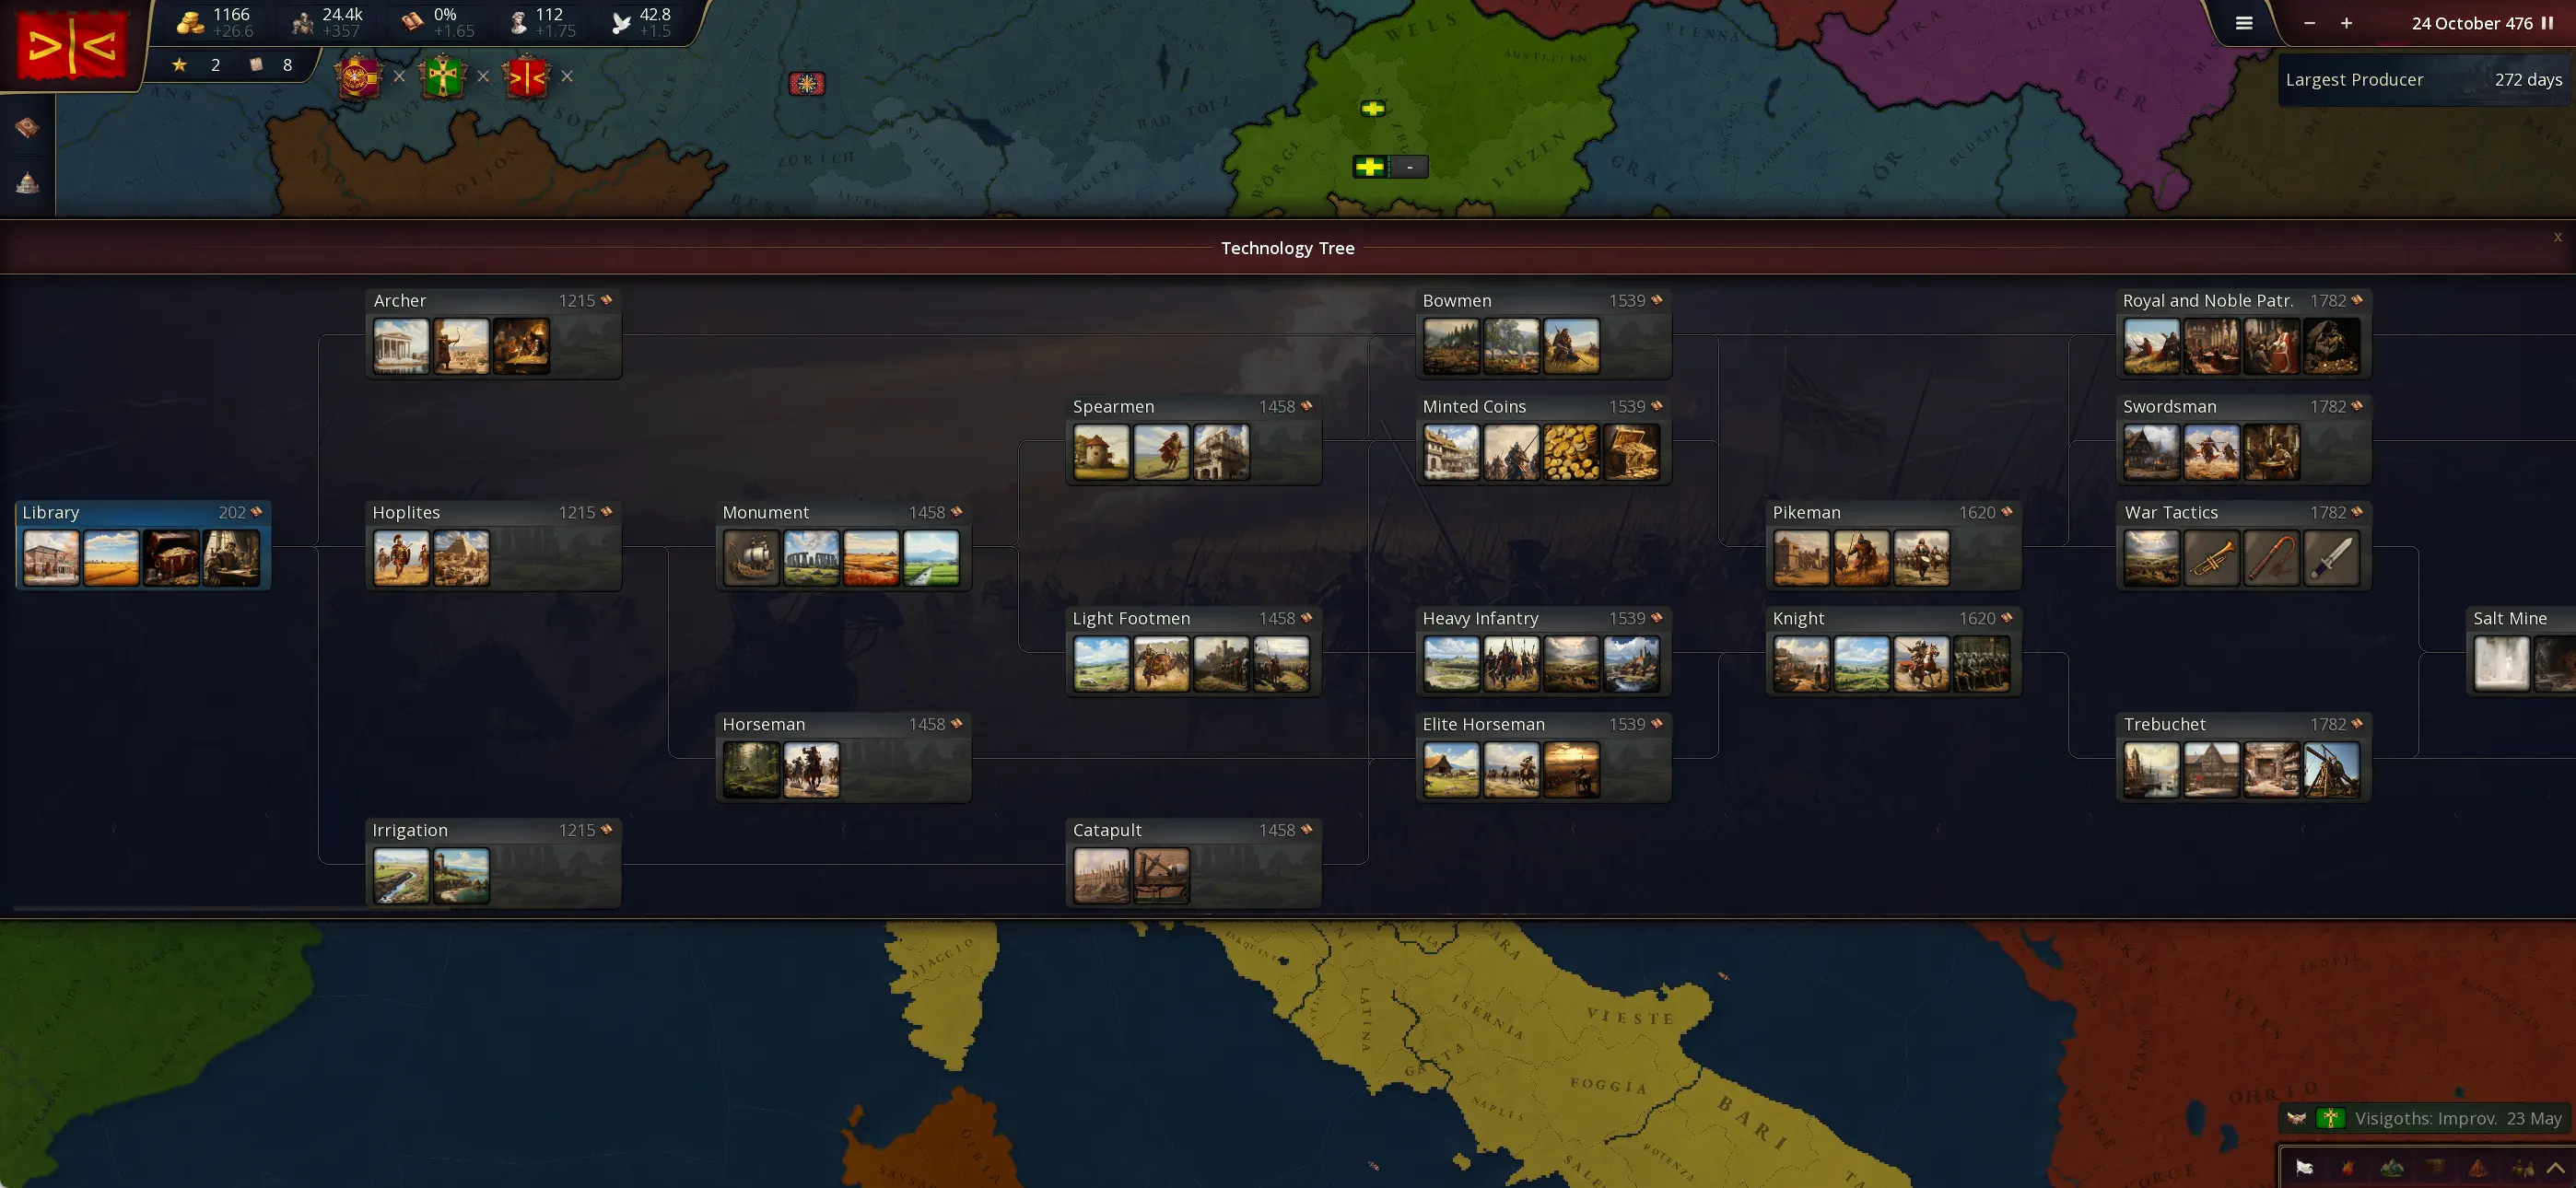Open the hamburger main menu

(2244, 23)
